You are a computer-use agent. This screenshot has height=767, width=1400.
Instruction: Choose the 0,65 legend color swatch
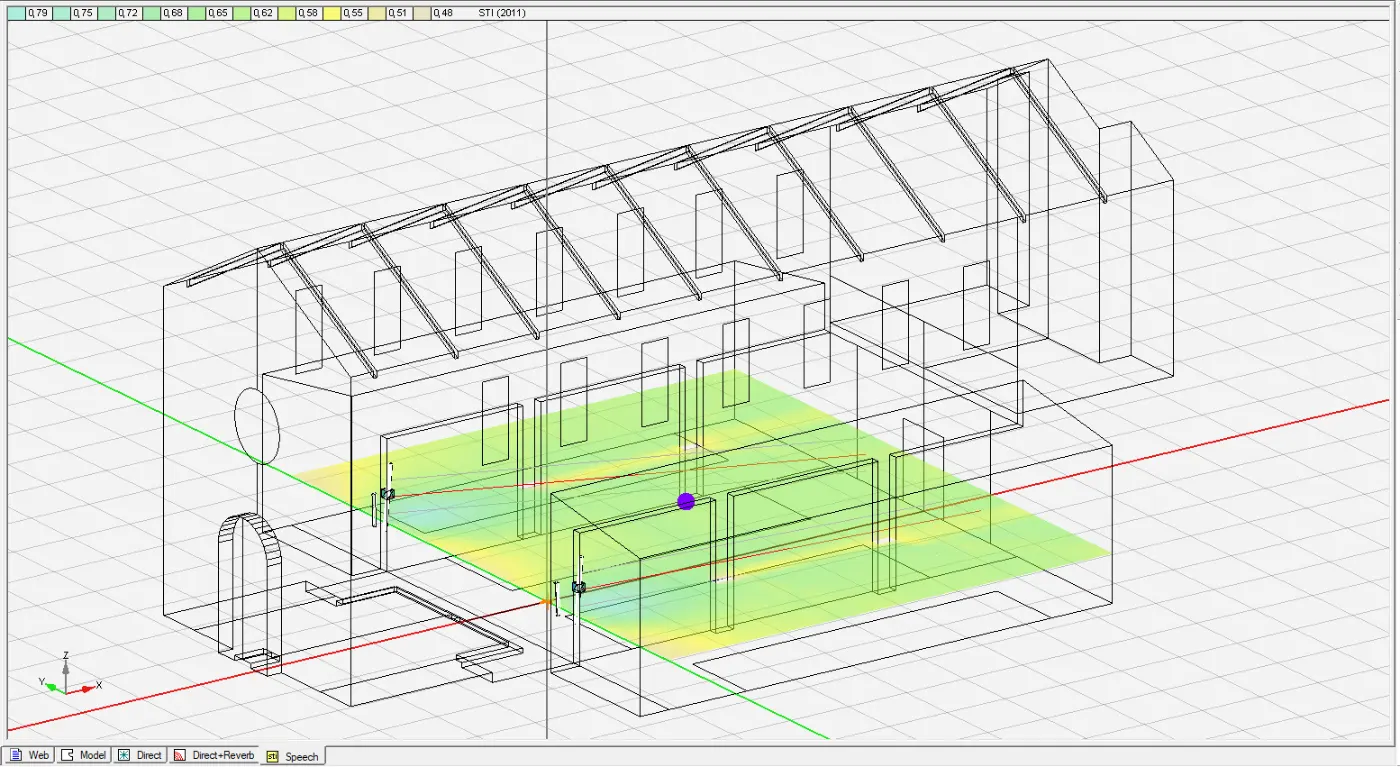(196, 13)
